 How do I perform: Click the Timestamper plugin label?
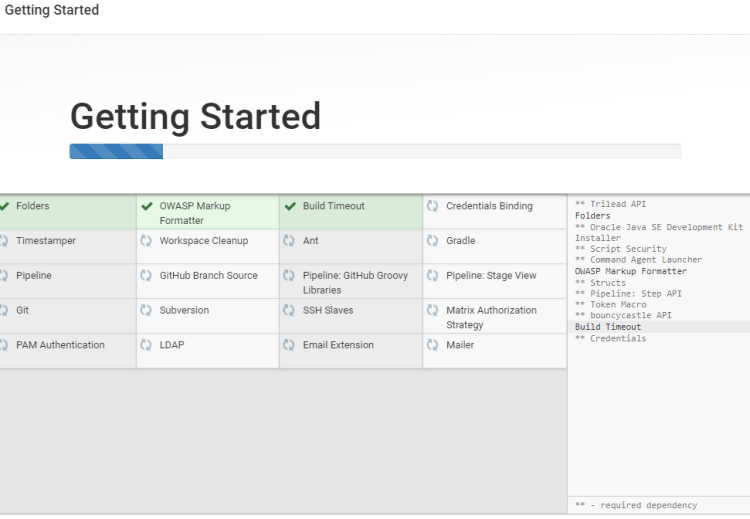pos(46,241)
